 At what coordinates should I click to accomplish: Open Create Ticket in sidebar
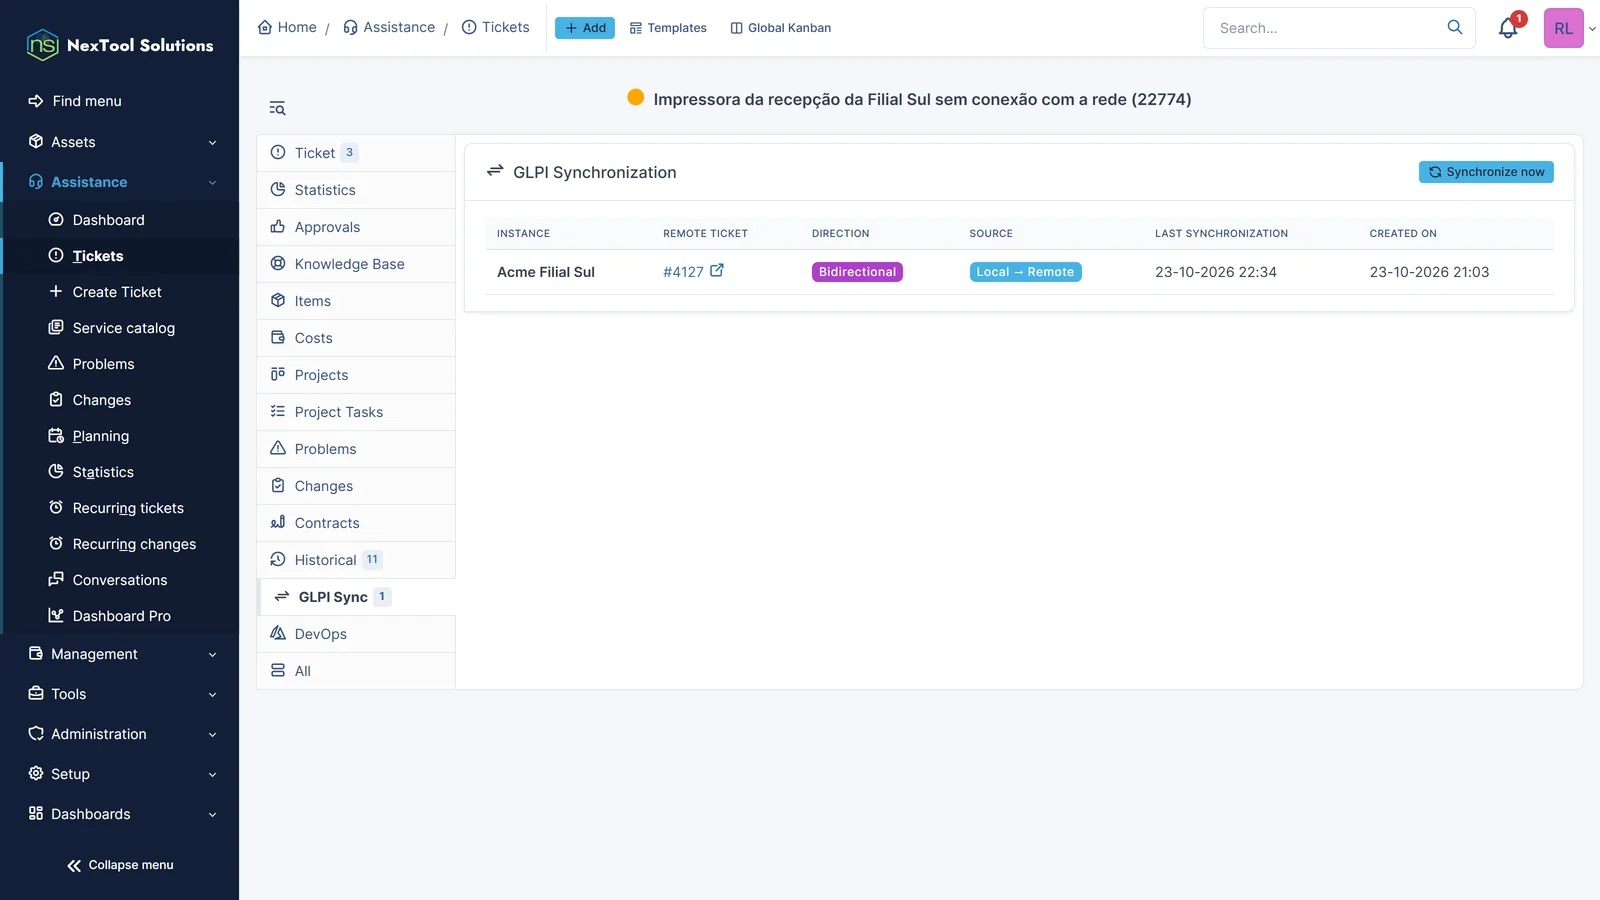click(120, 292)
